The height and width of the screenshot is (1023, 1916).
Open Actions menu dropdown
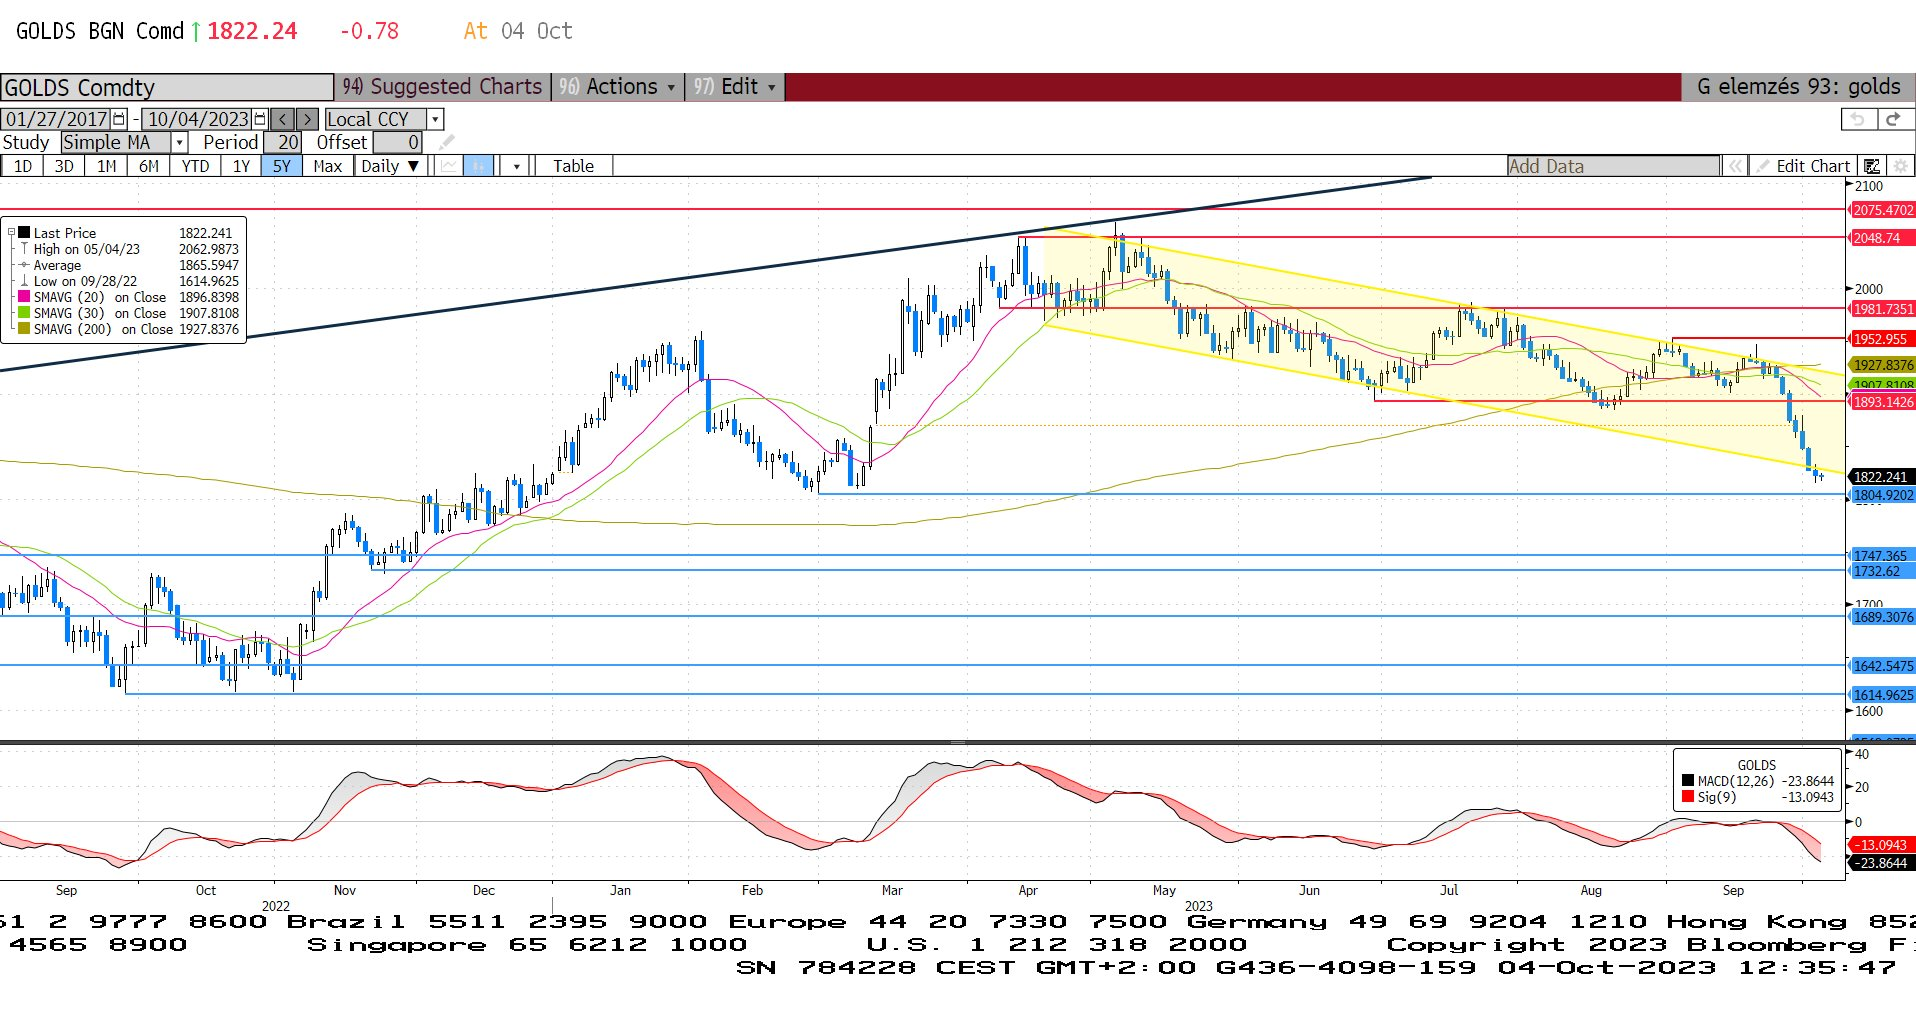pos(619,87)
